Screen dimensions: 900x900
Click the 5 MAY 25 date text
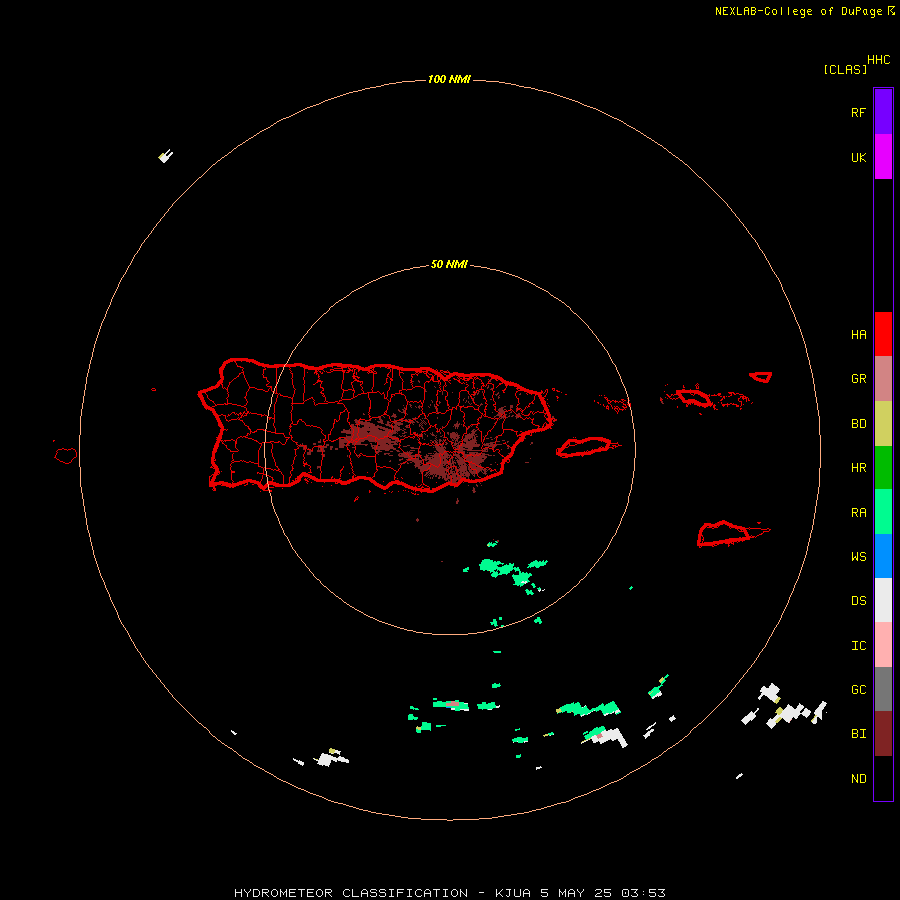point(576,893)
